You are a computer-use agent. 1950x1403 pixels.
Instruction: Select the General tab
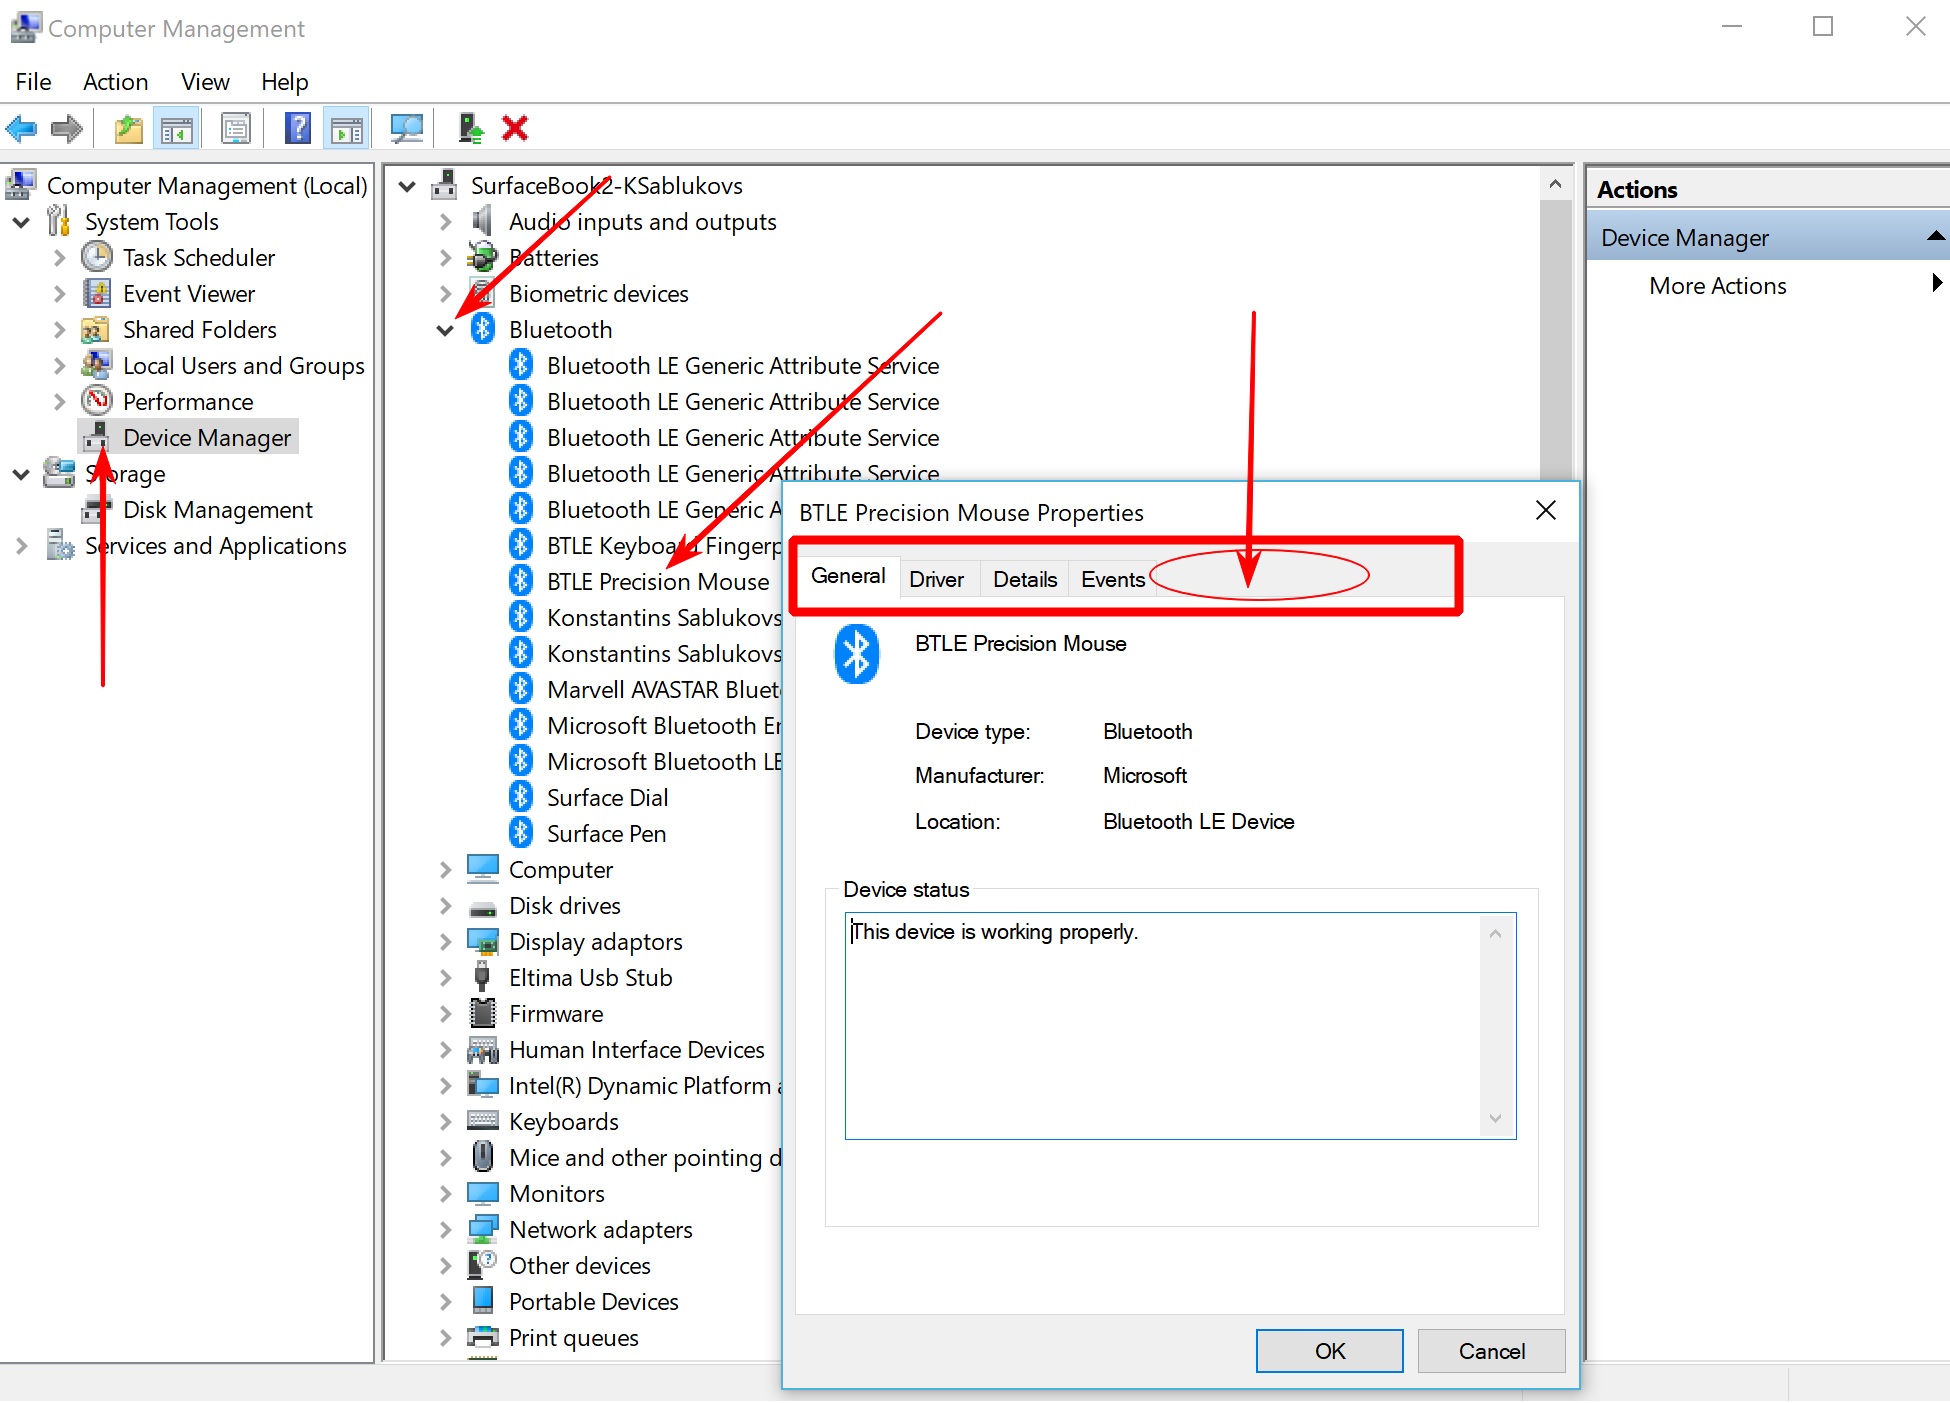(848, 576)
